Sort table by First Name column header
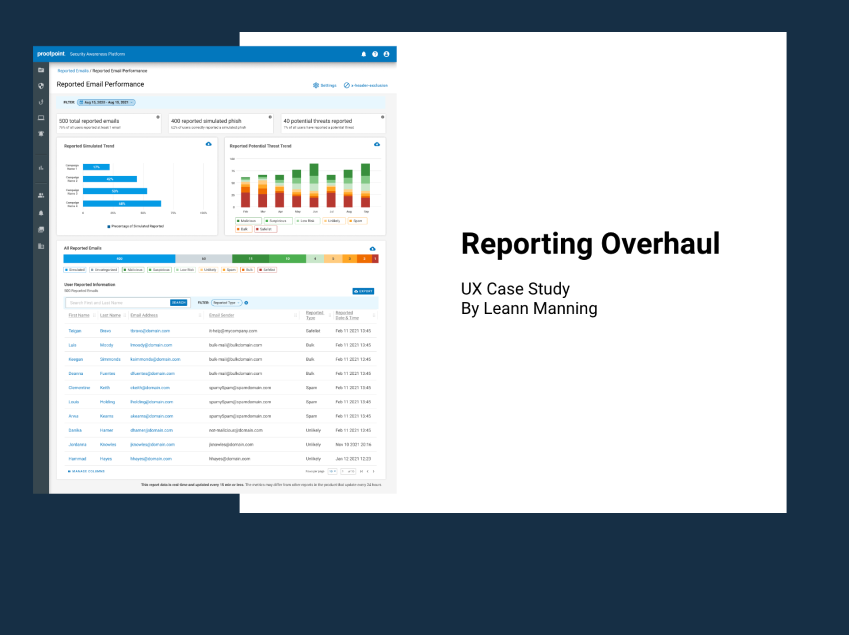849x635 pixels. click(79, 316)
